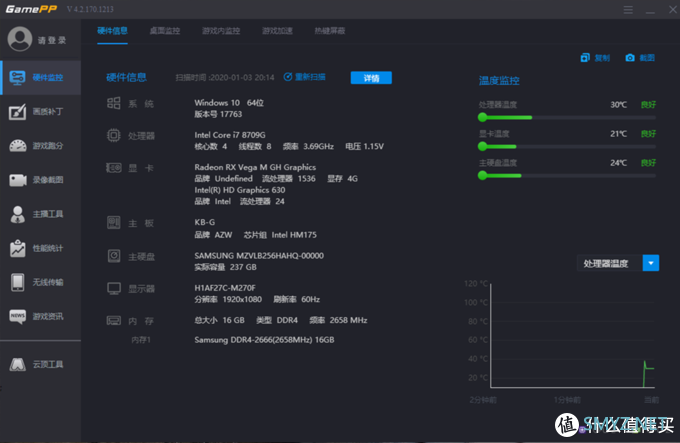Click the 截图 screenshot camera button
680x443 pixels.
click(640, 58)
